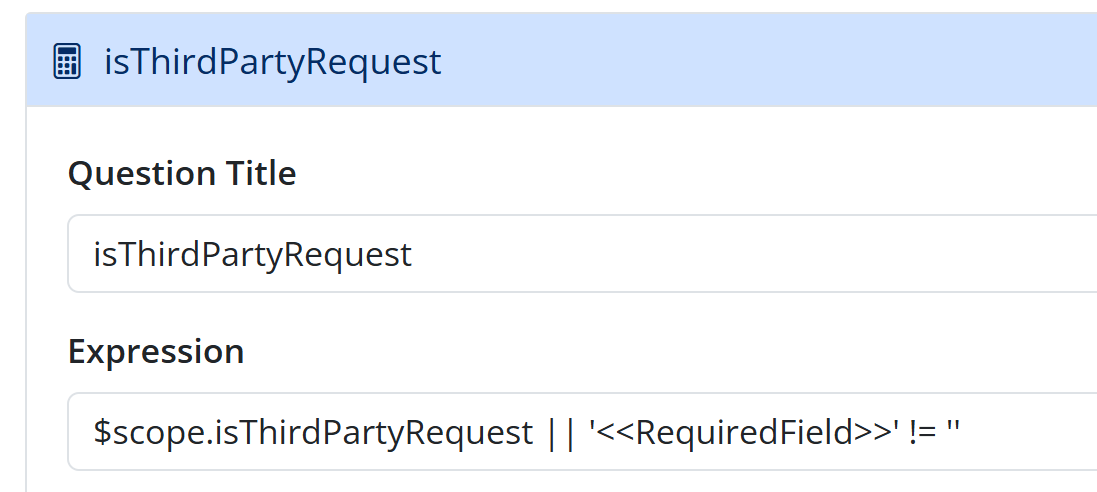Click the word Title in the field label
The width and height of the screenshot is (1097, 492).
click(x=259, y=174)
